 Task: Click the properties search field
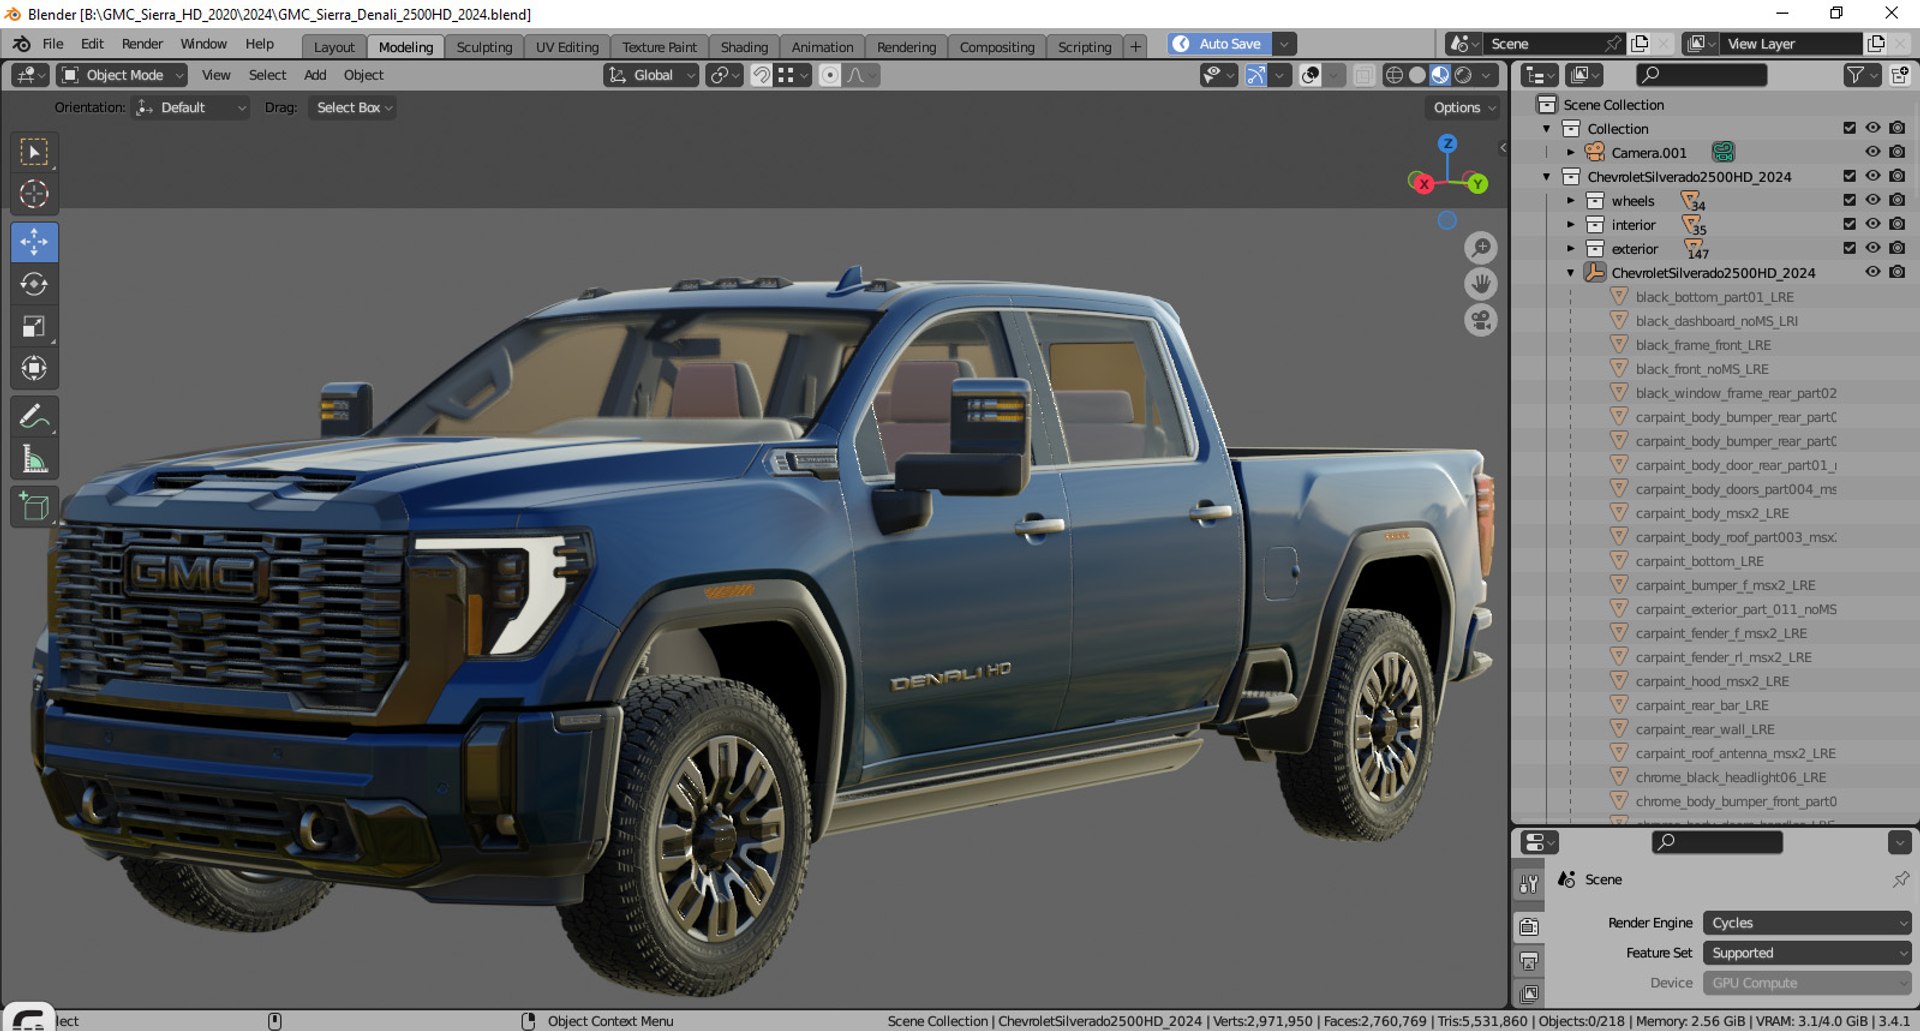pos(1717,842)
